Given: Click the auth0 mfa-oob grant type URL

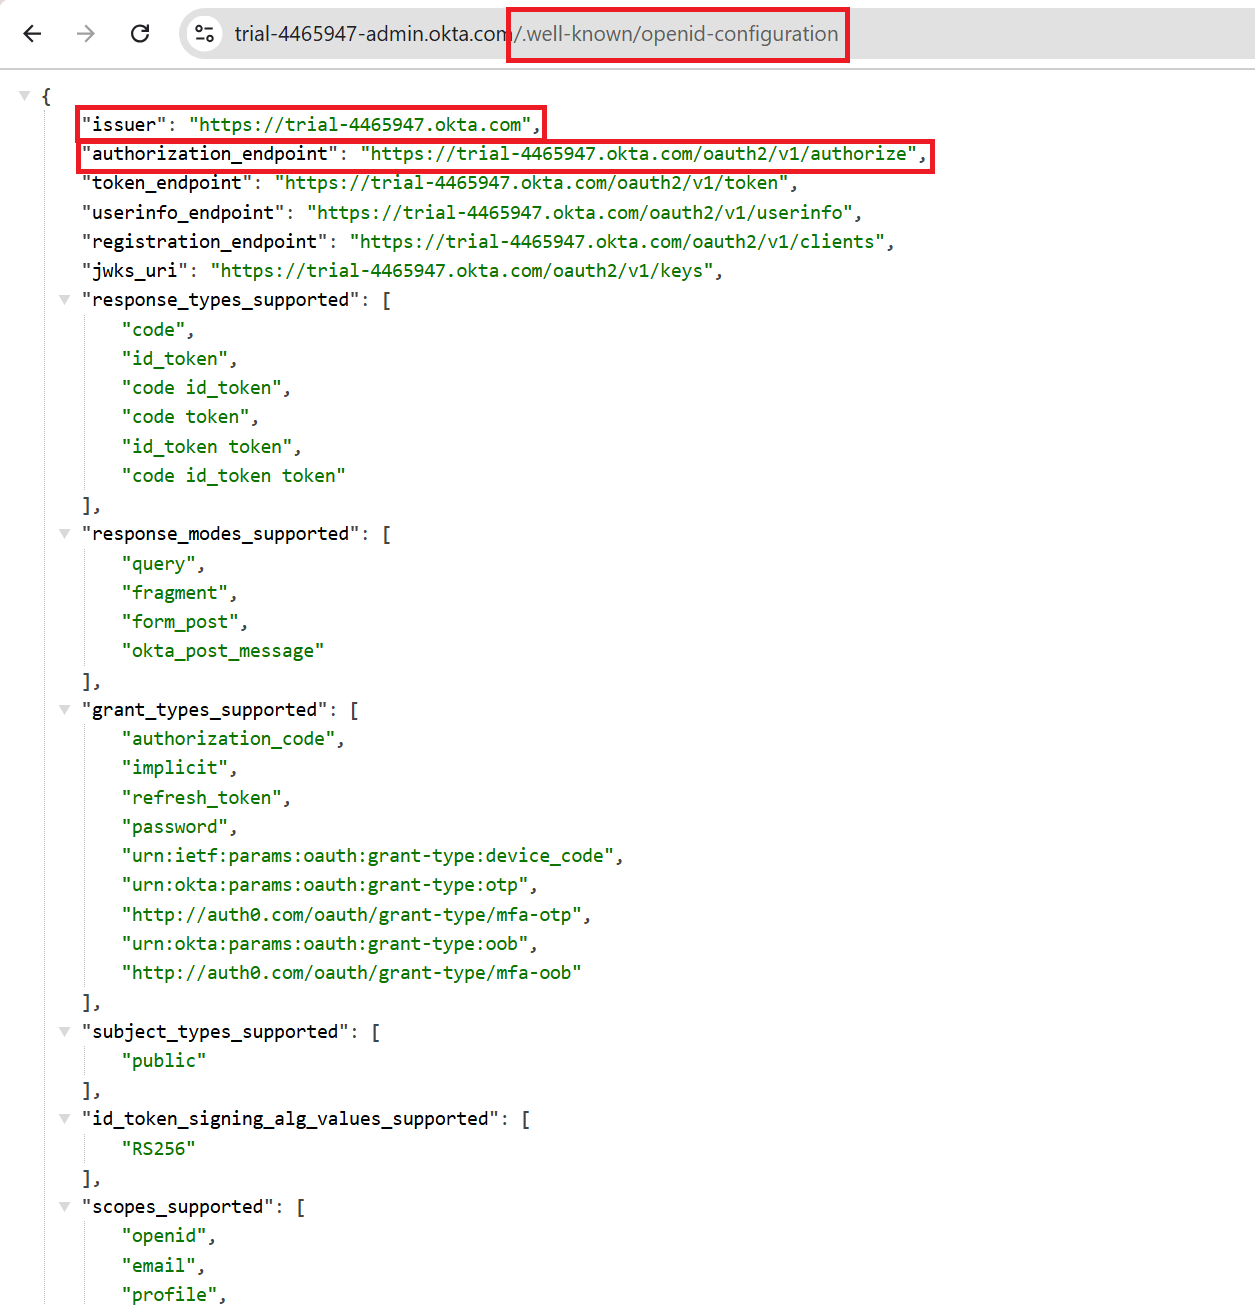Looking at the screenshot, I should pyautogui.click(x=352, y=973).
